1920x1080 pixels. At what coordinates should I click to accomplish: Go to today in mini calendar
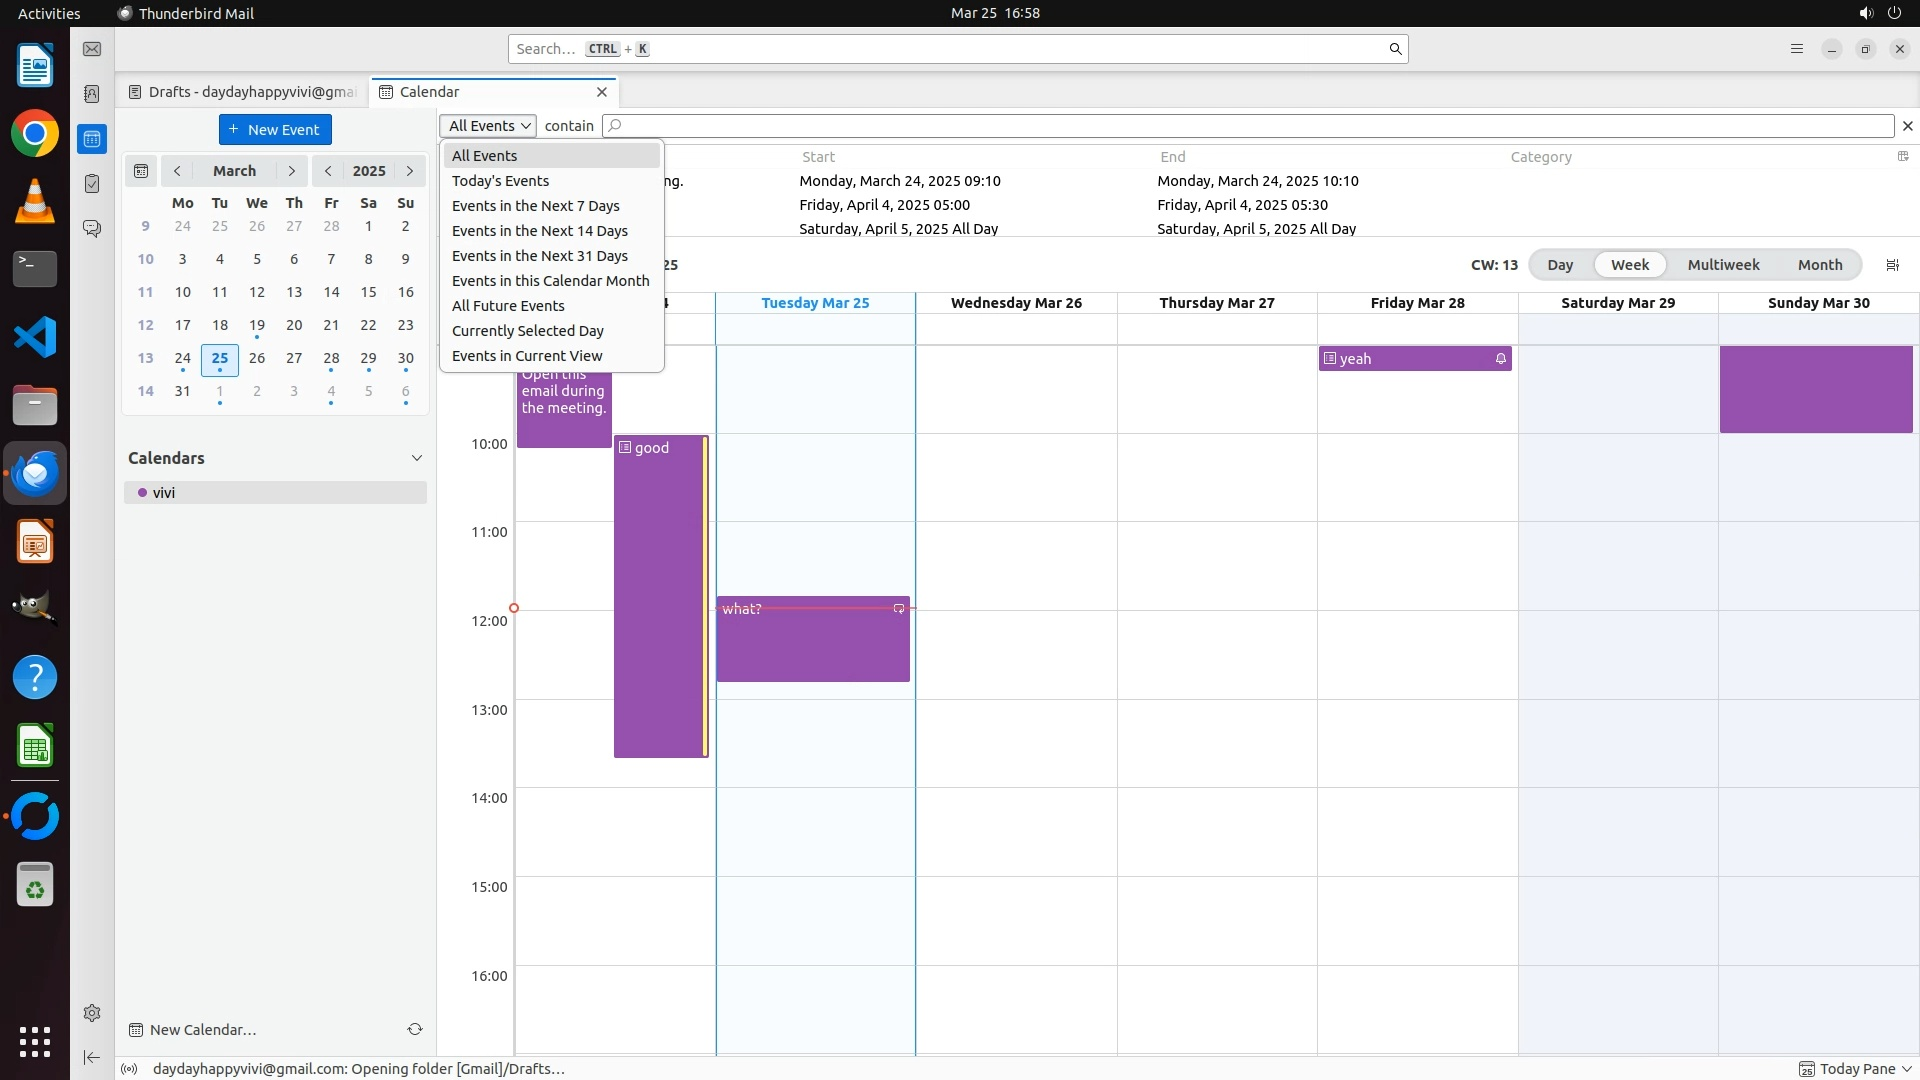(141, 171)
